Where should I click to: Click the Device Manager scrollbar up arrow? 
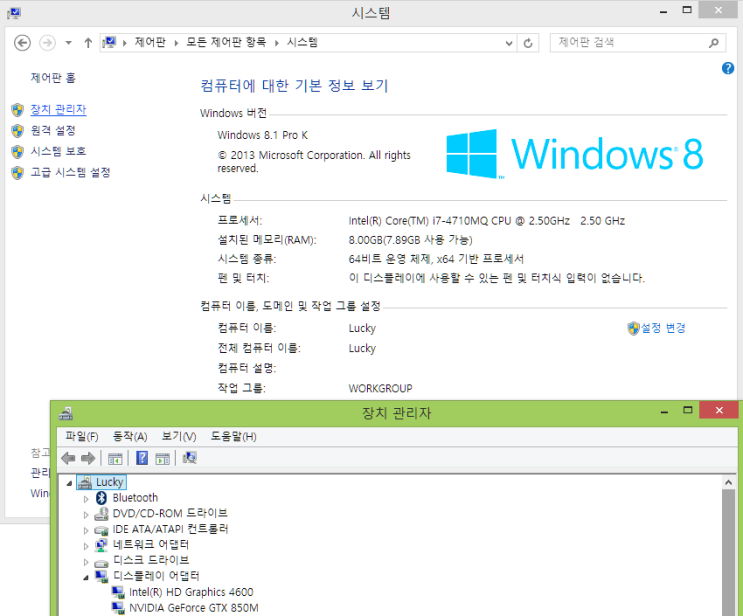tap(728, 482)
